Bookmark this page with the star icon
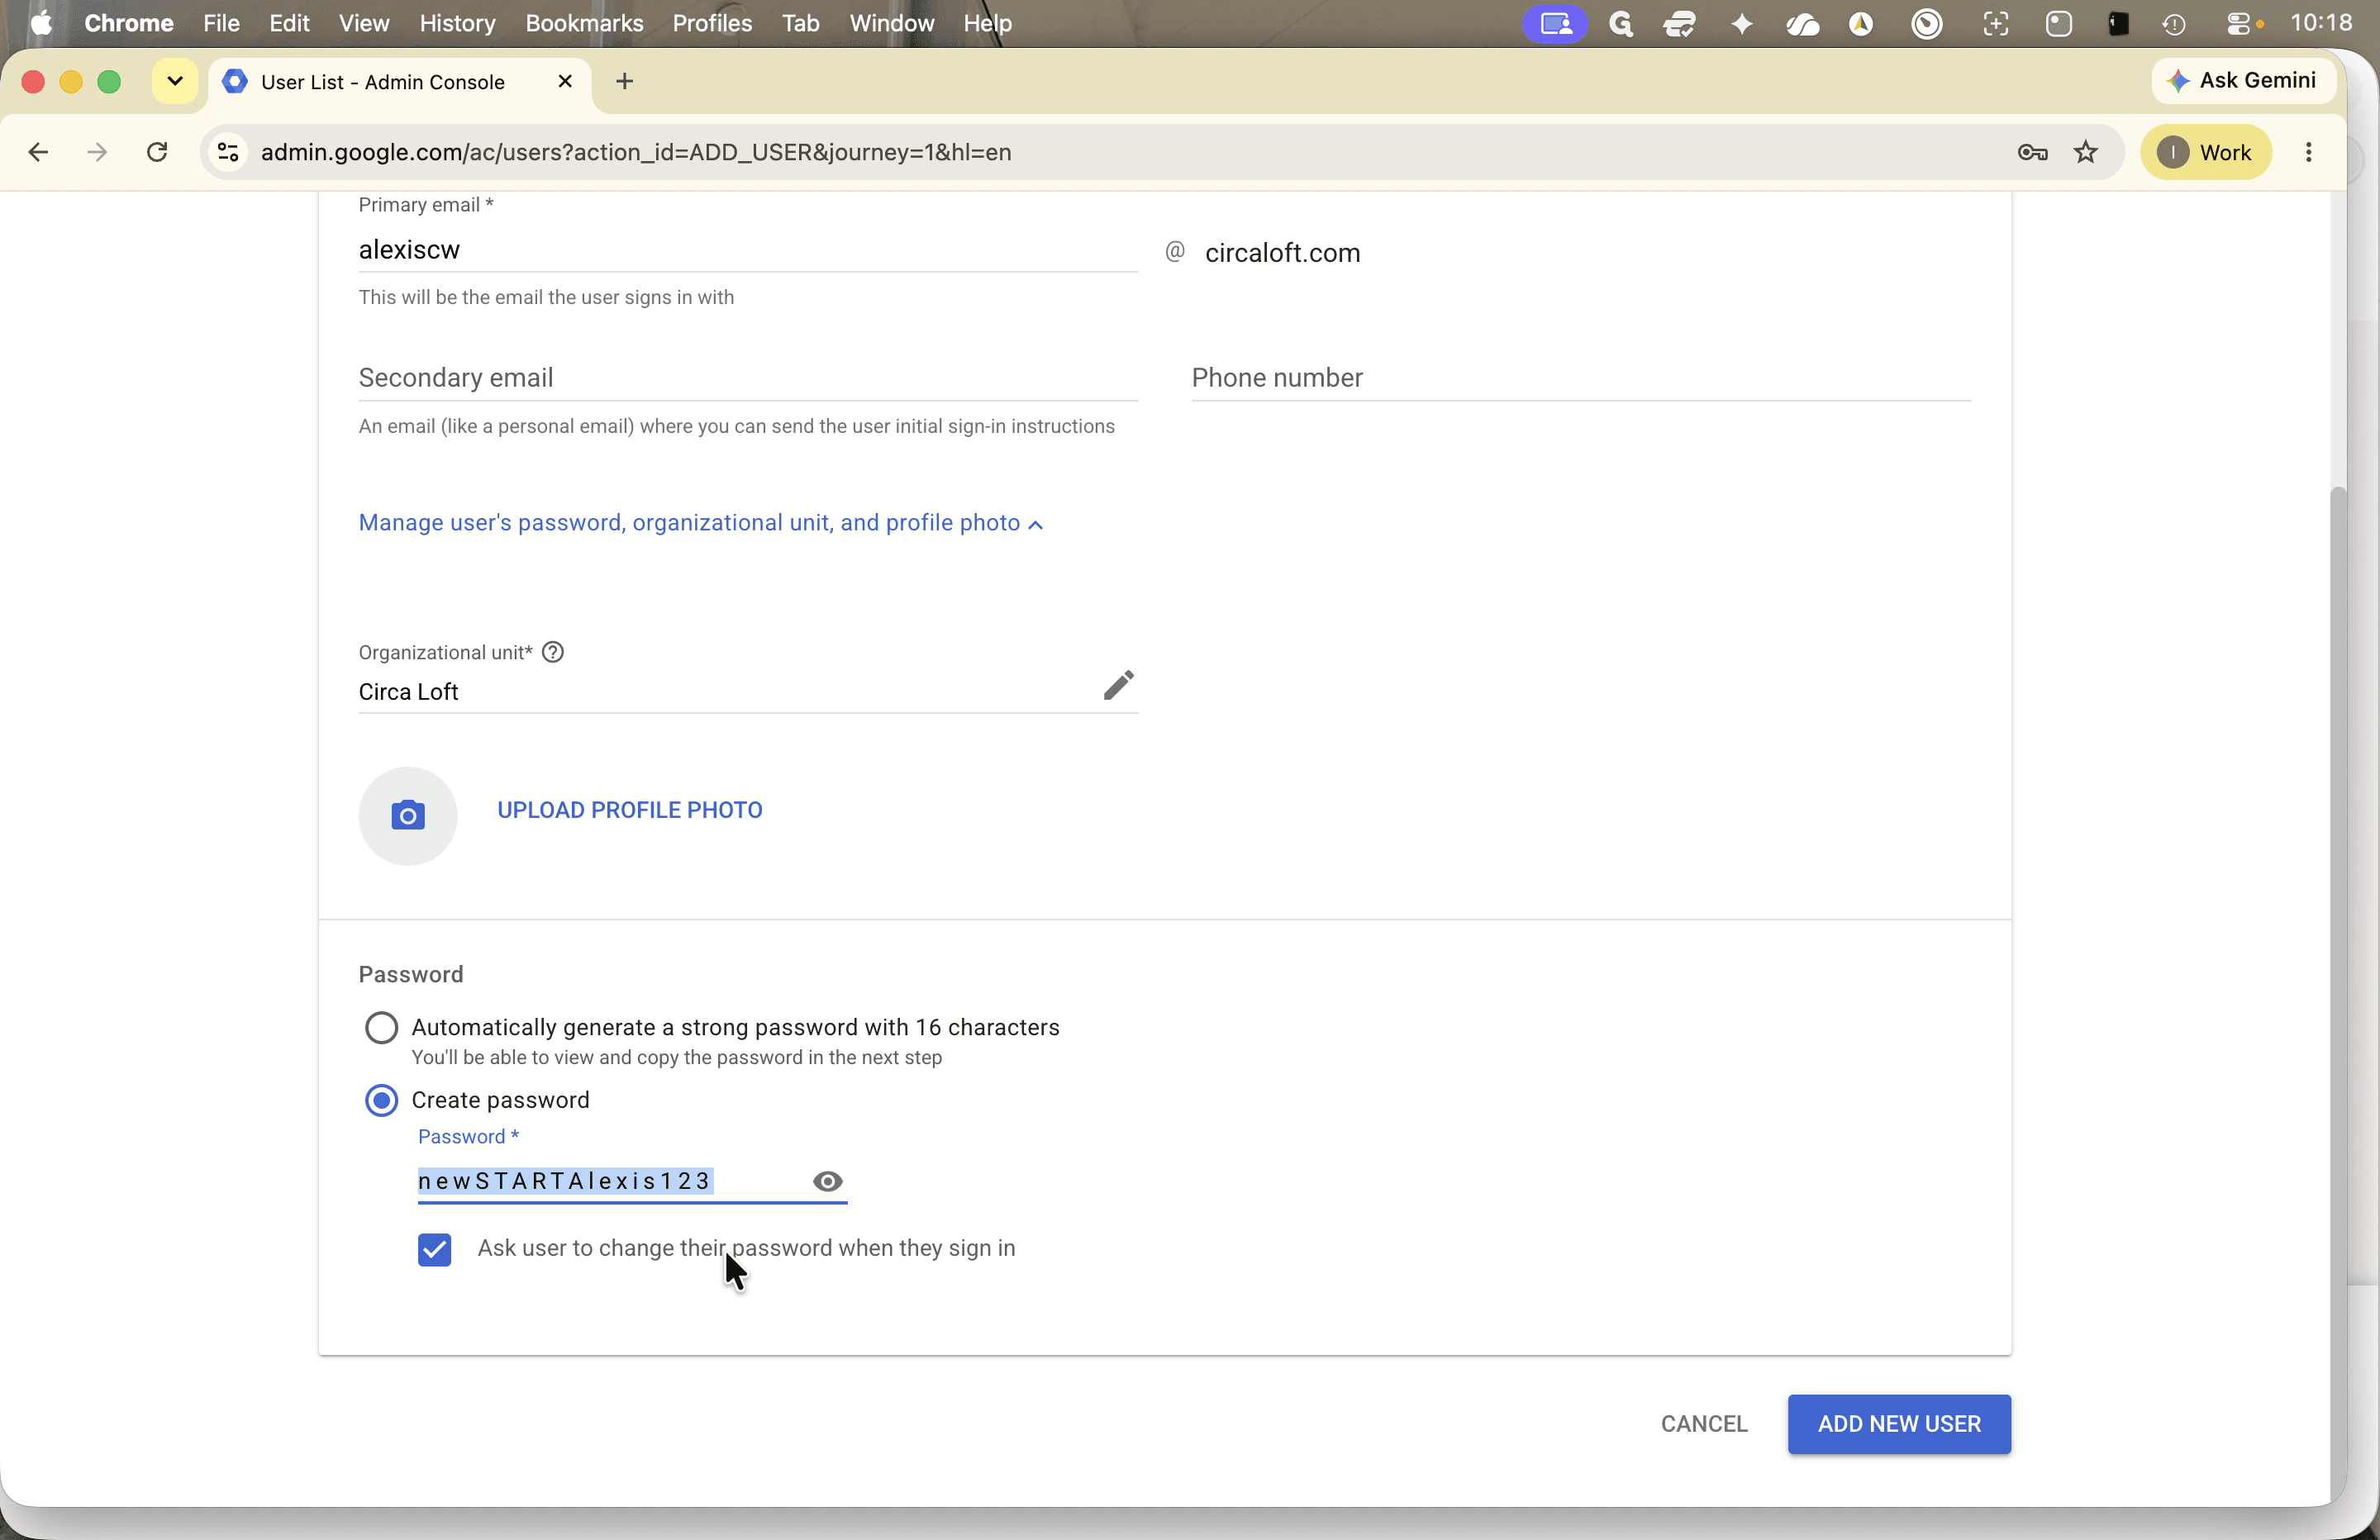Screen dimensions: 2380x1540 pyautogui.click(x=2086, y=152)
